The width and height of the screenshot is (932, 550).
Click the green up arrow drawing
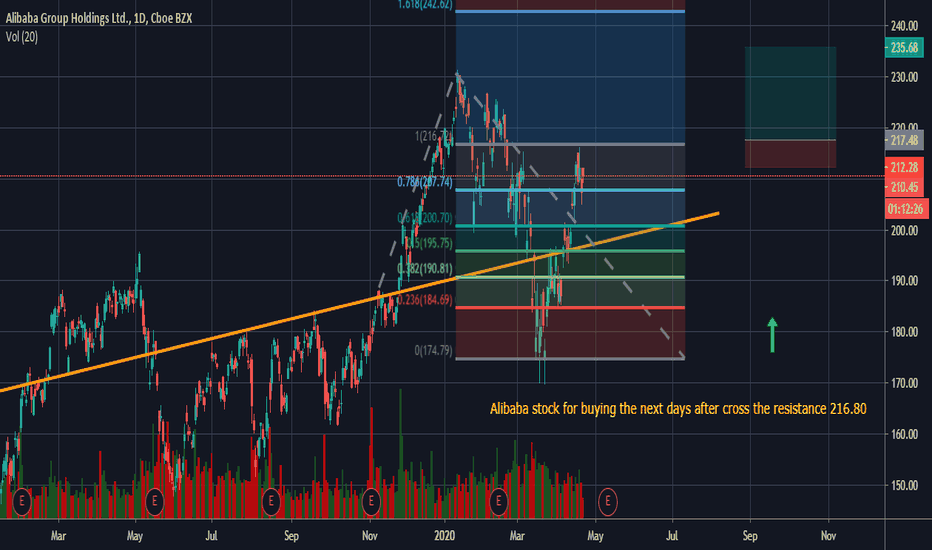point(772,335)
